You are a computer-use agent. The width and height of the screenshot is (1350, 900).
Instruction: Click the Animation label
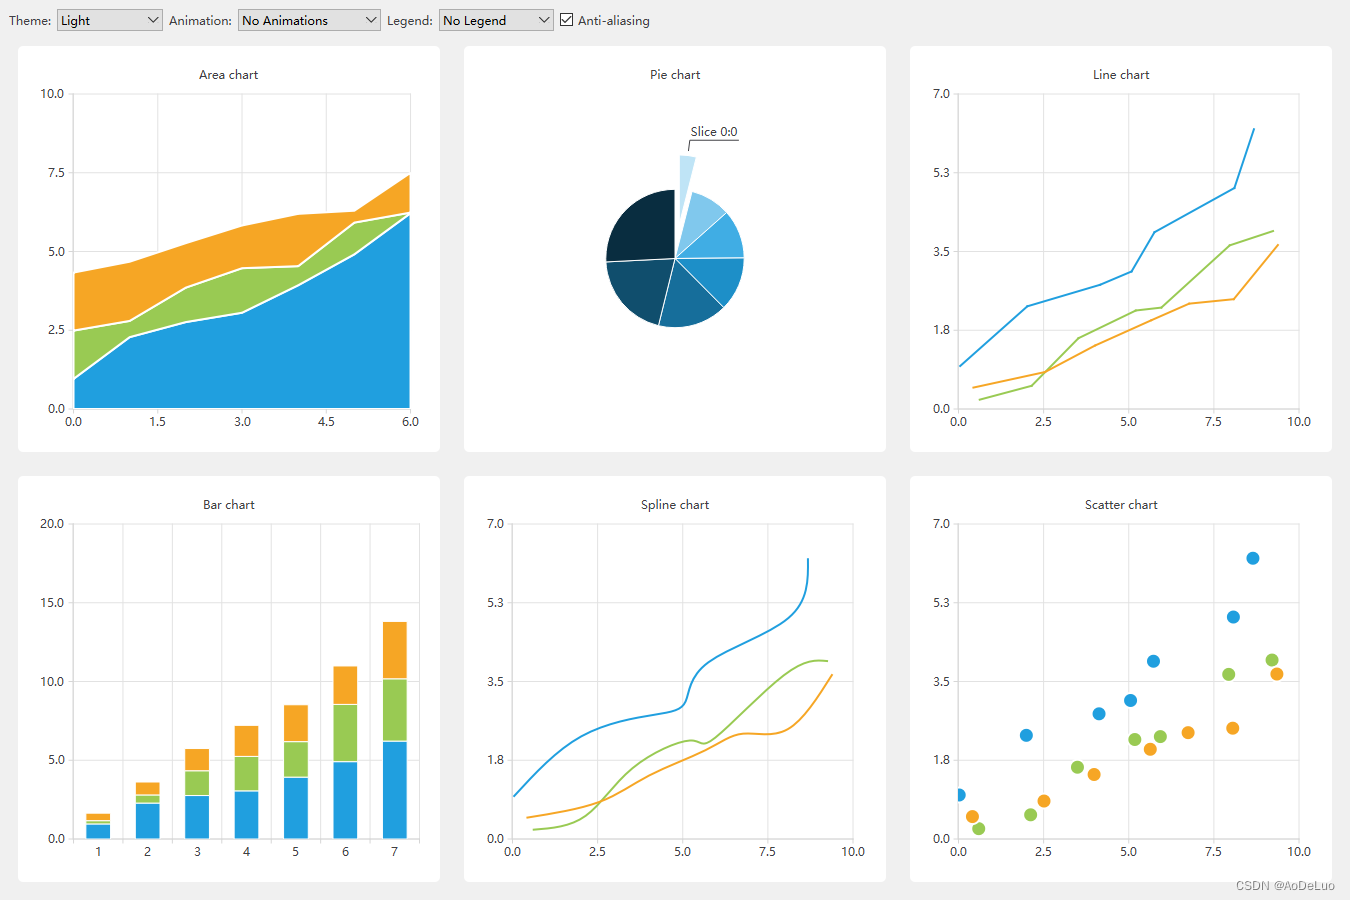[x=200, y=20]
